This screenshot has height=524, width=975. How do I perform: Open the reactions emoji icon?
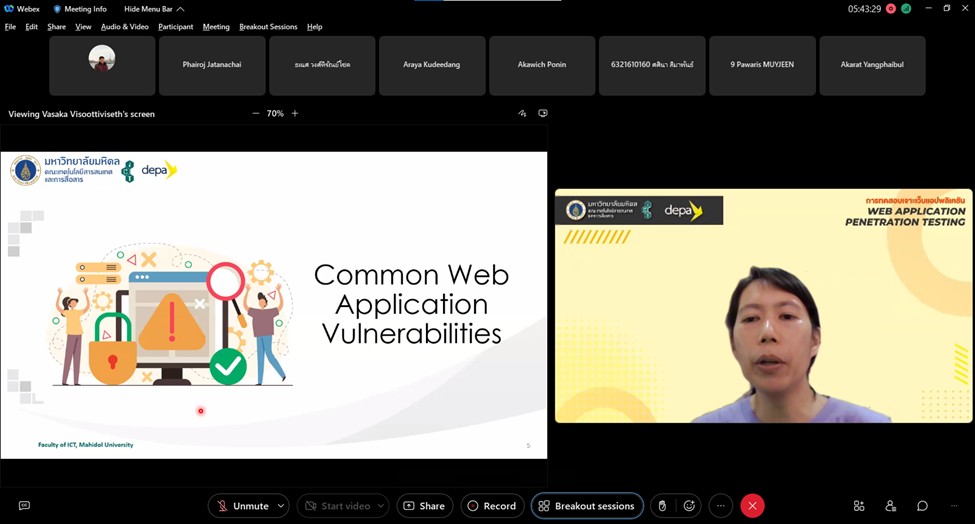pos(689,506)
